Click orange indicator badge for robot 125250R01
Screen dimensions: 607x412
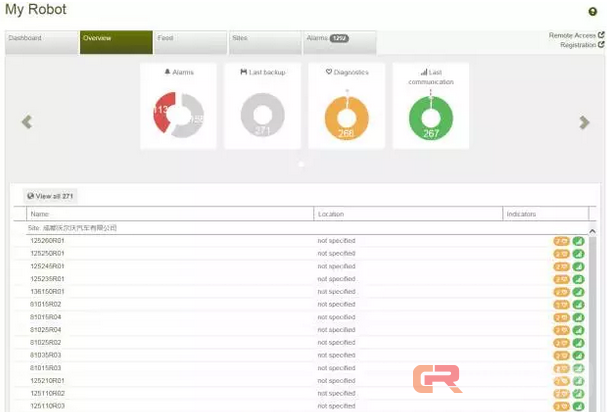coord(561,254)
